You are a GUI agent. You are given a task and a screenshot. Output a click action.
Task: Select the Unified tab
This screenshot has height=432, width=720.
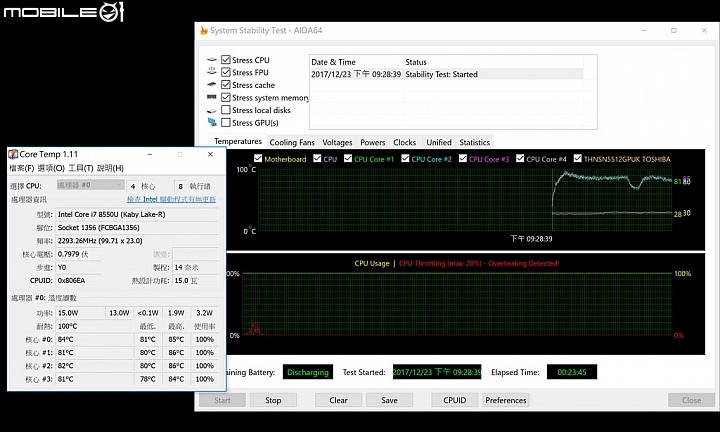pos(439,142)
